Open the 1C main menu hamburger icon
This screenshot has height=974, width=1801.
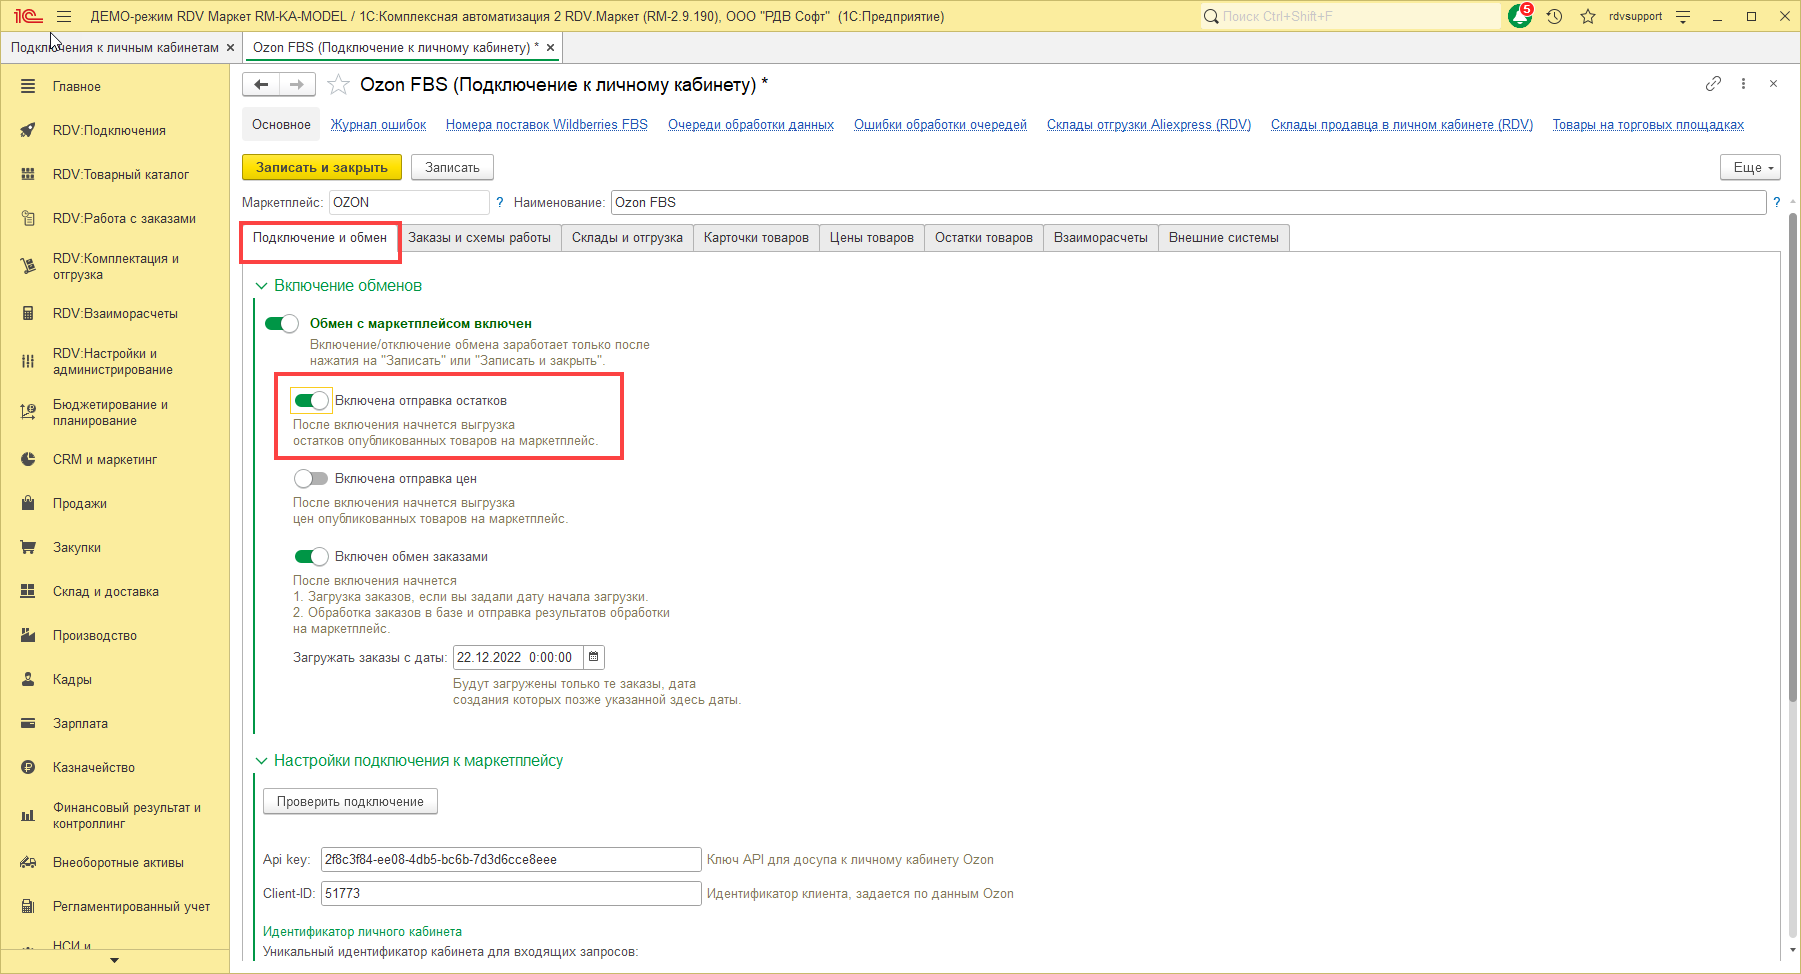click(x=64, y=16)
